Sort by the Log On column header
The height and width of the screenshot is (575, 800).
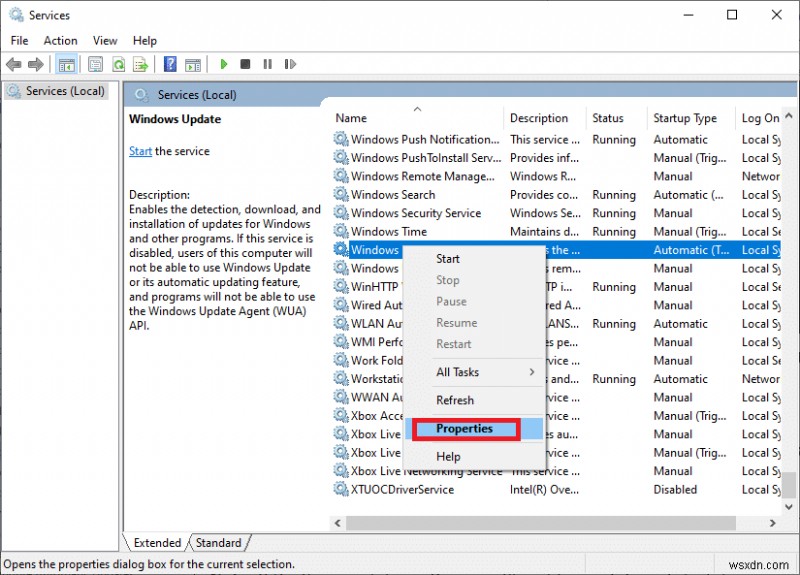pyautogui.click(x=760, y=118)
